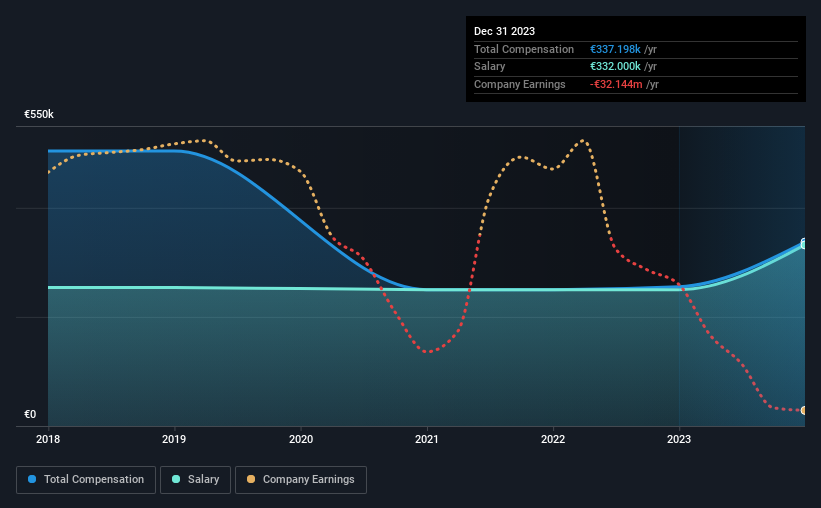
Task: Click the Company Earnings tooltip row label
Action: [519, 84]
